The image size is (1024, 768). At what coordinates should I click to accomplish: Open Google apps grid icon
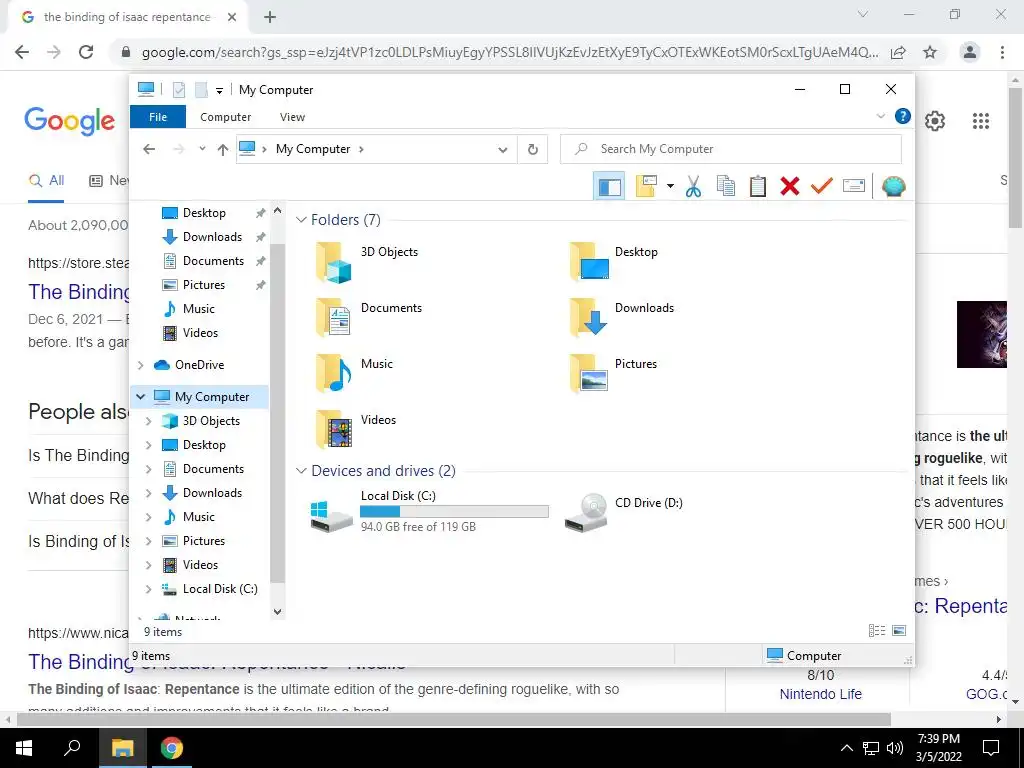click(980, 121)
